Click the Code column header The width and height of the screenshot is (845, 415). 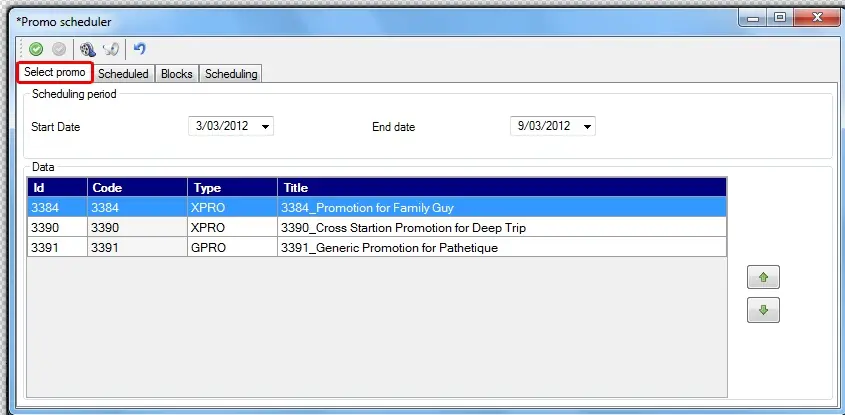(x=136, y=188)
